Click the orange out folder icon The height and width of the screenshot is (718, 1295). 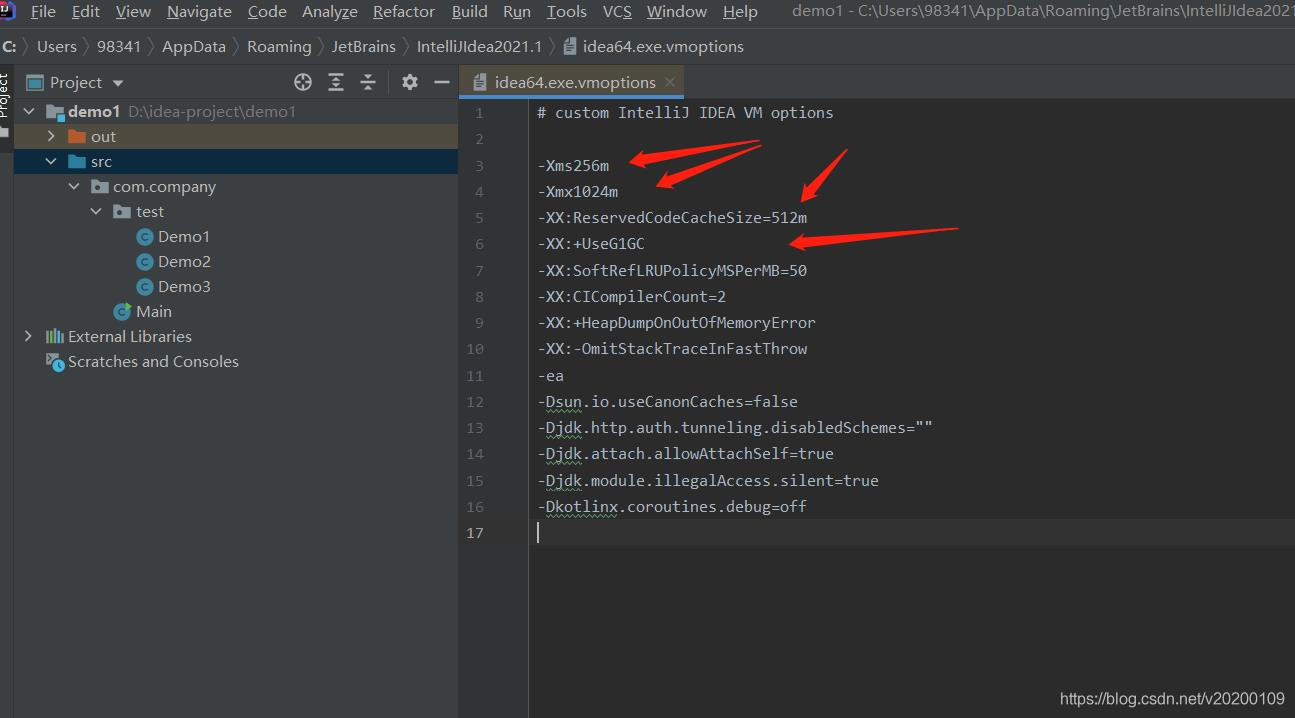77,137
